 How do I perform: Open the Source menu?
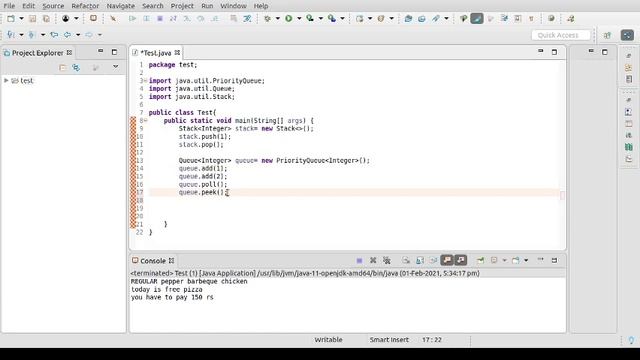[53, 6]
